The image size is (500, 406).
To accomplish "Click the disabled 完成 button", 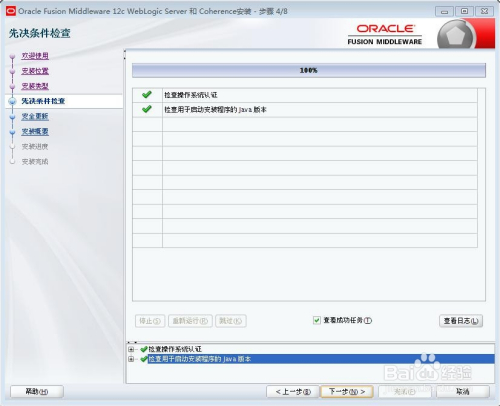I will click(x=405, y=392).
